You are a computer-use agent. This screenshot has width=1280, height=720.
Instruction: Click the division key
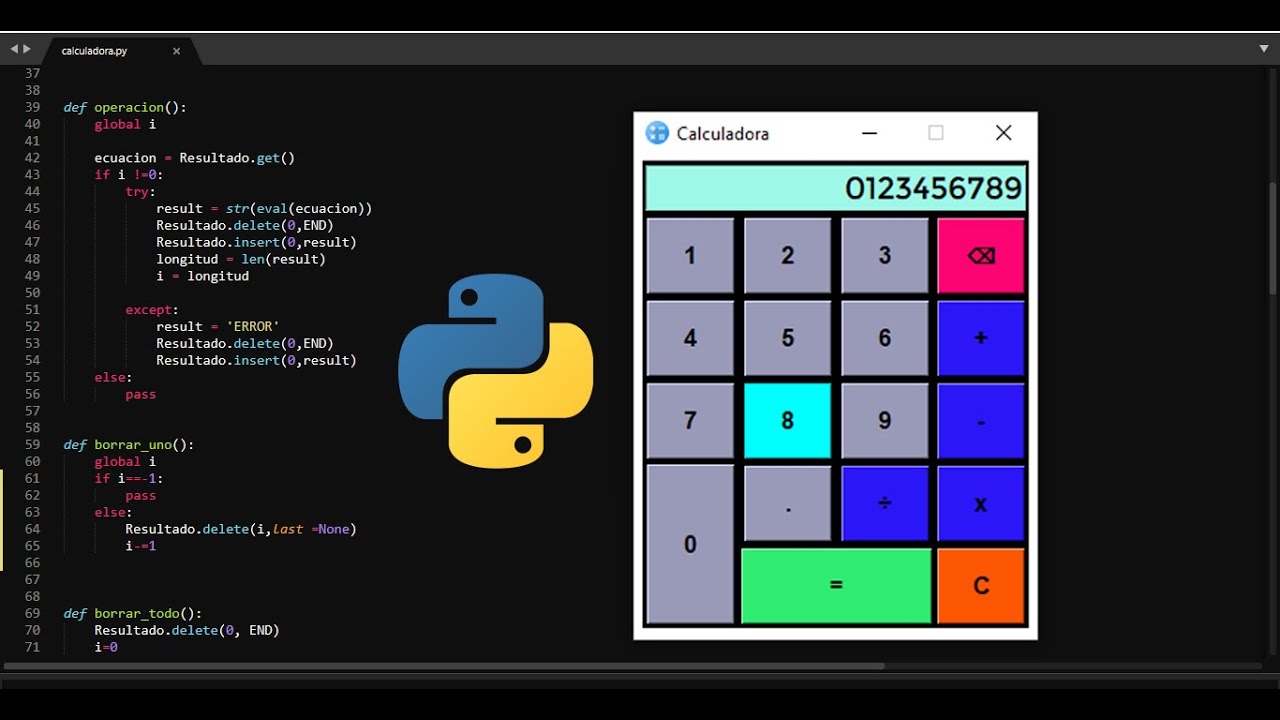pyautogui.click(x=884, y=503)
